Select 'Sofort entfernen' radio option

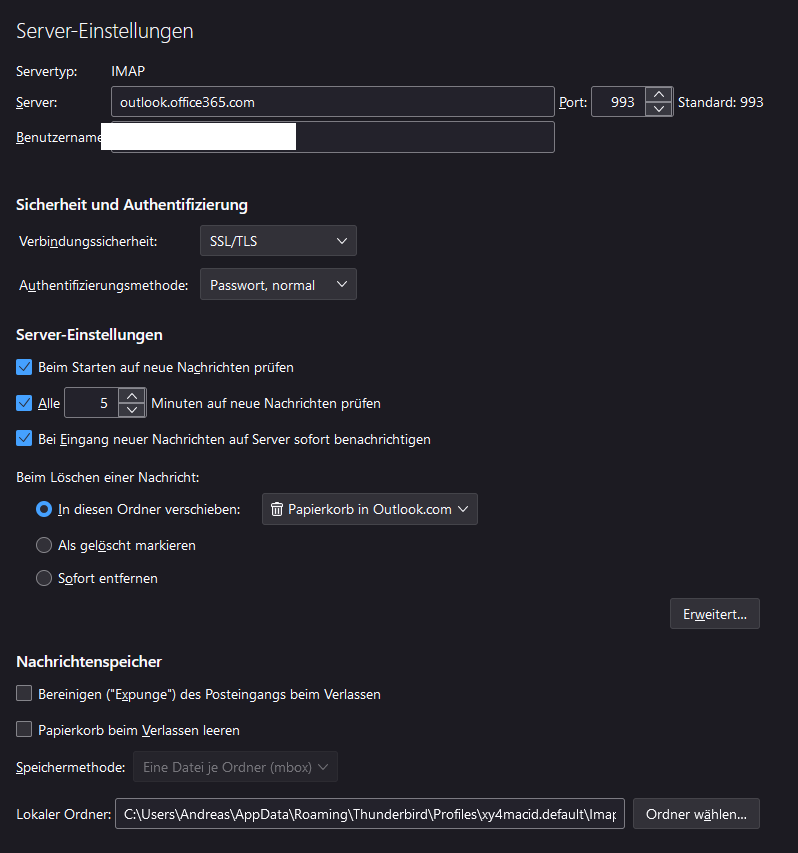tap(44, 578)
